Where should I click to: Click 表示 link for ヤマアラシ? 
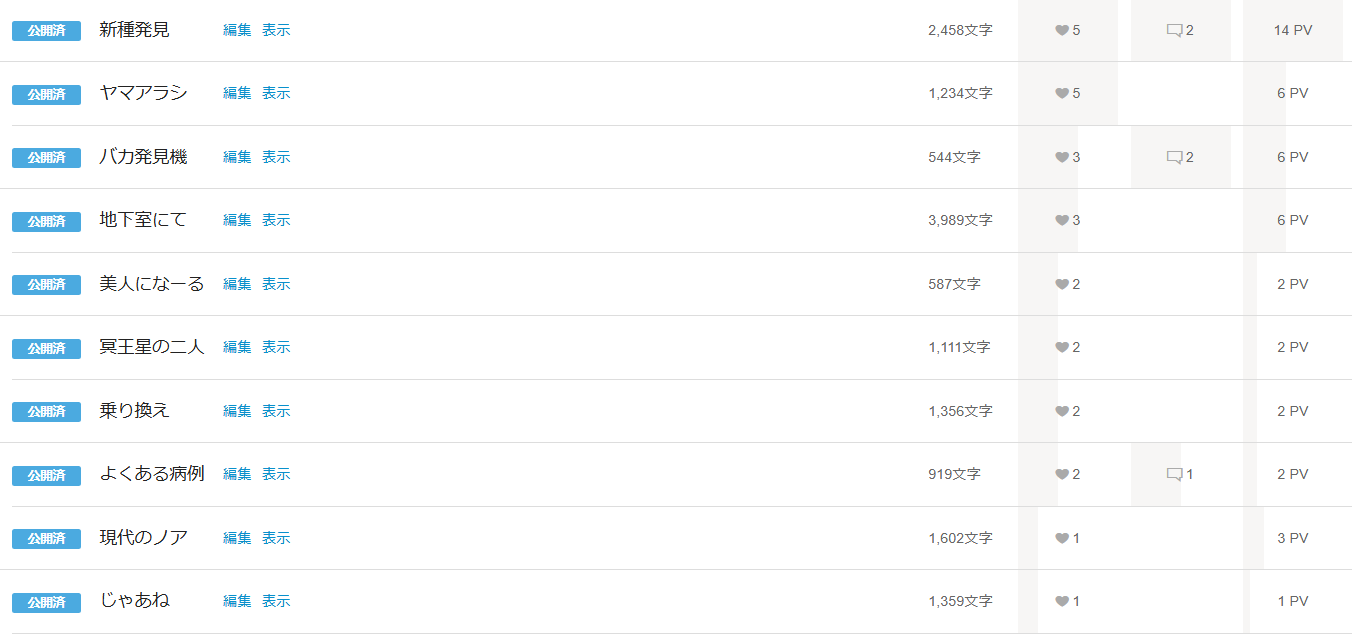pyautogui.click(x=276, y=93)
